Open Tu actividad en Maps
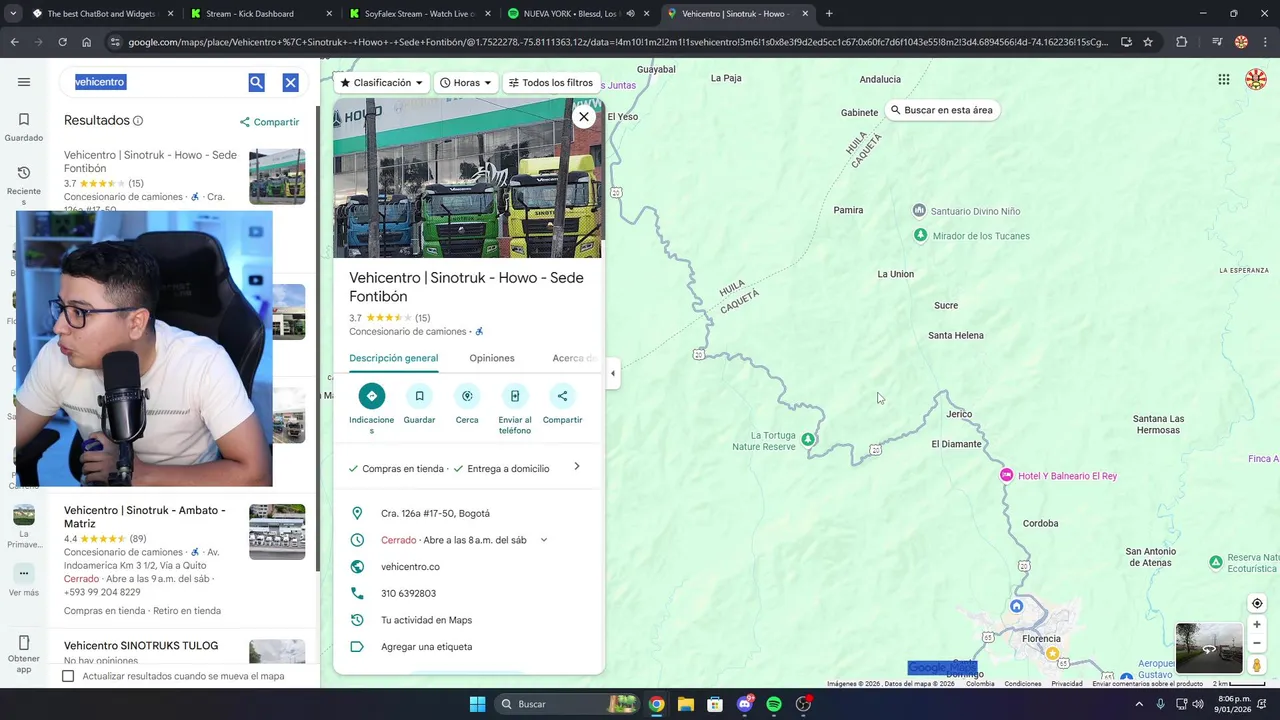This screenshot has height=720, width=1280. click(x=426, y=620)
